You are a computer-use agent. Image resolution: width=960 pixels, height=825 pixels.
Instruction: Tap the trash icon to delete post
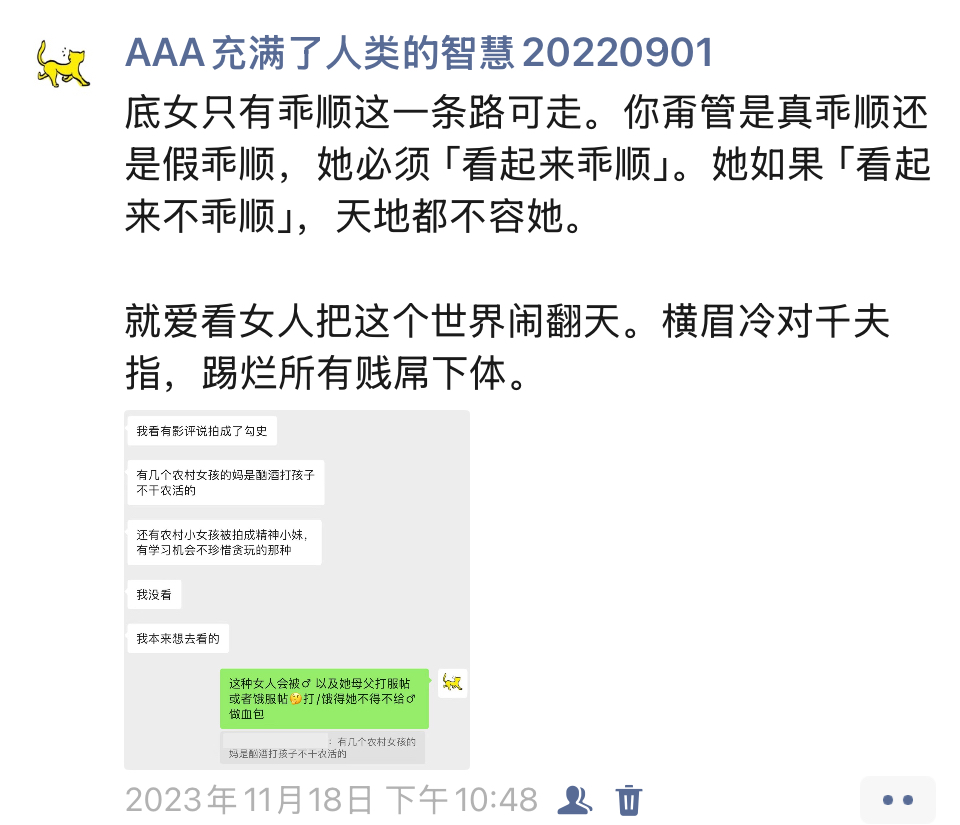629,800
